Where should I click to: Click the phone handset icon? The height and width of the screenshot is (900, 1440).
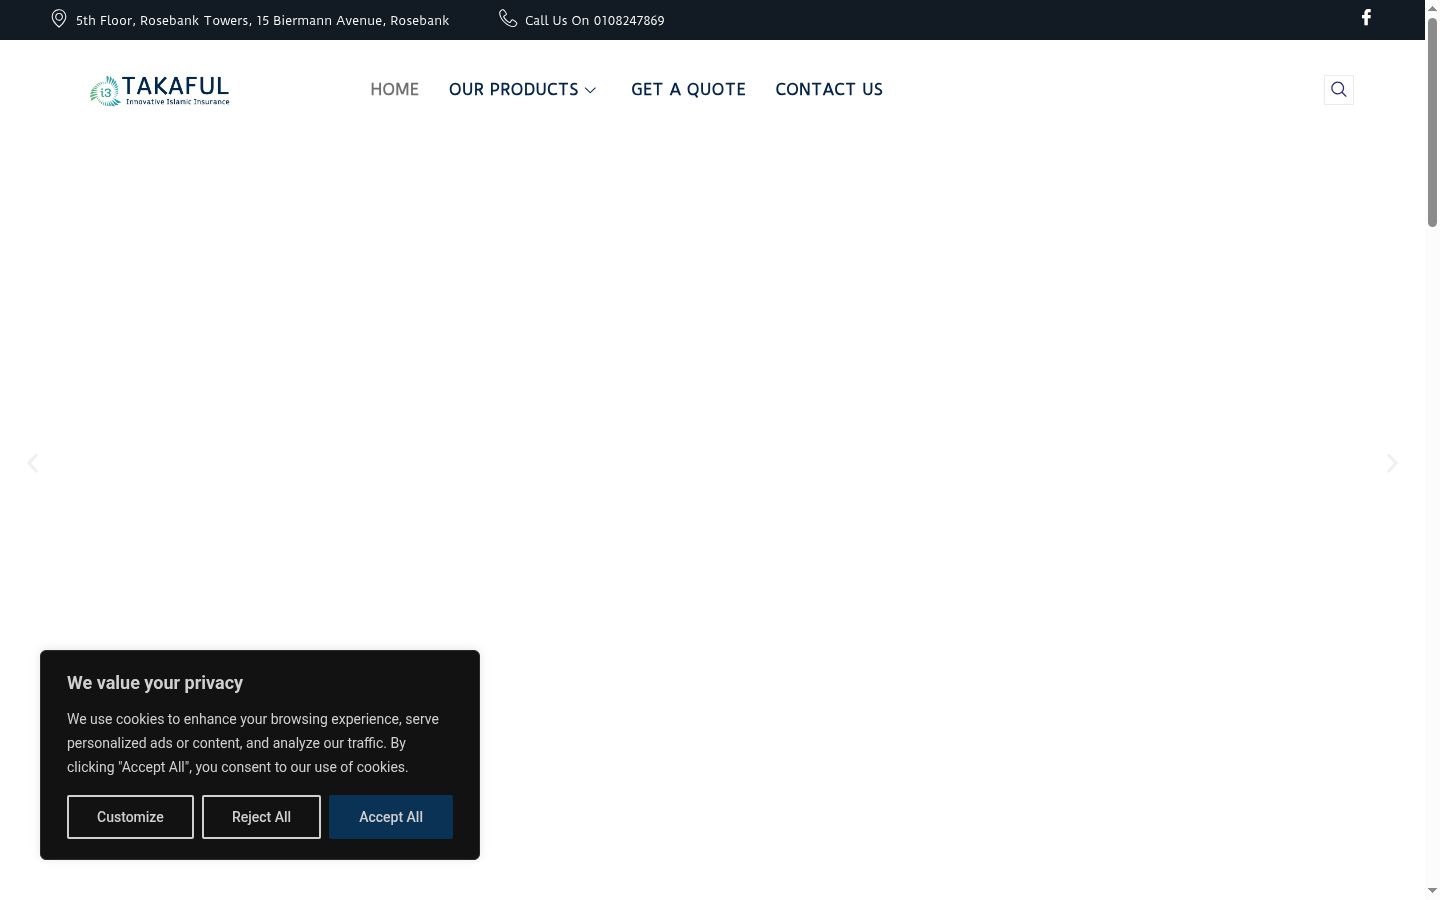[508, 18]
